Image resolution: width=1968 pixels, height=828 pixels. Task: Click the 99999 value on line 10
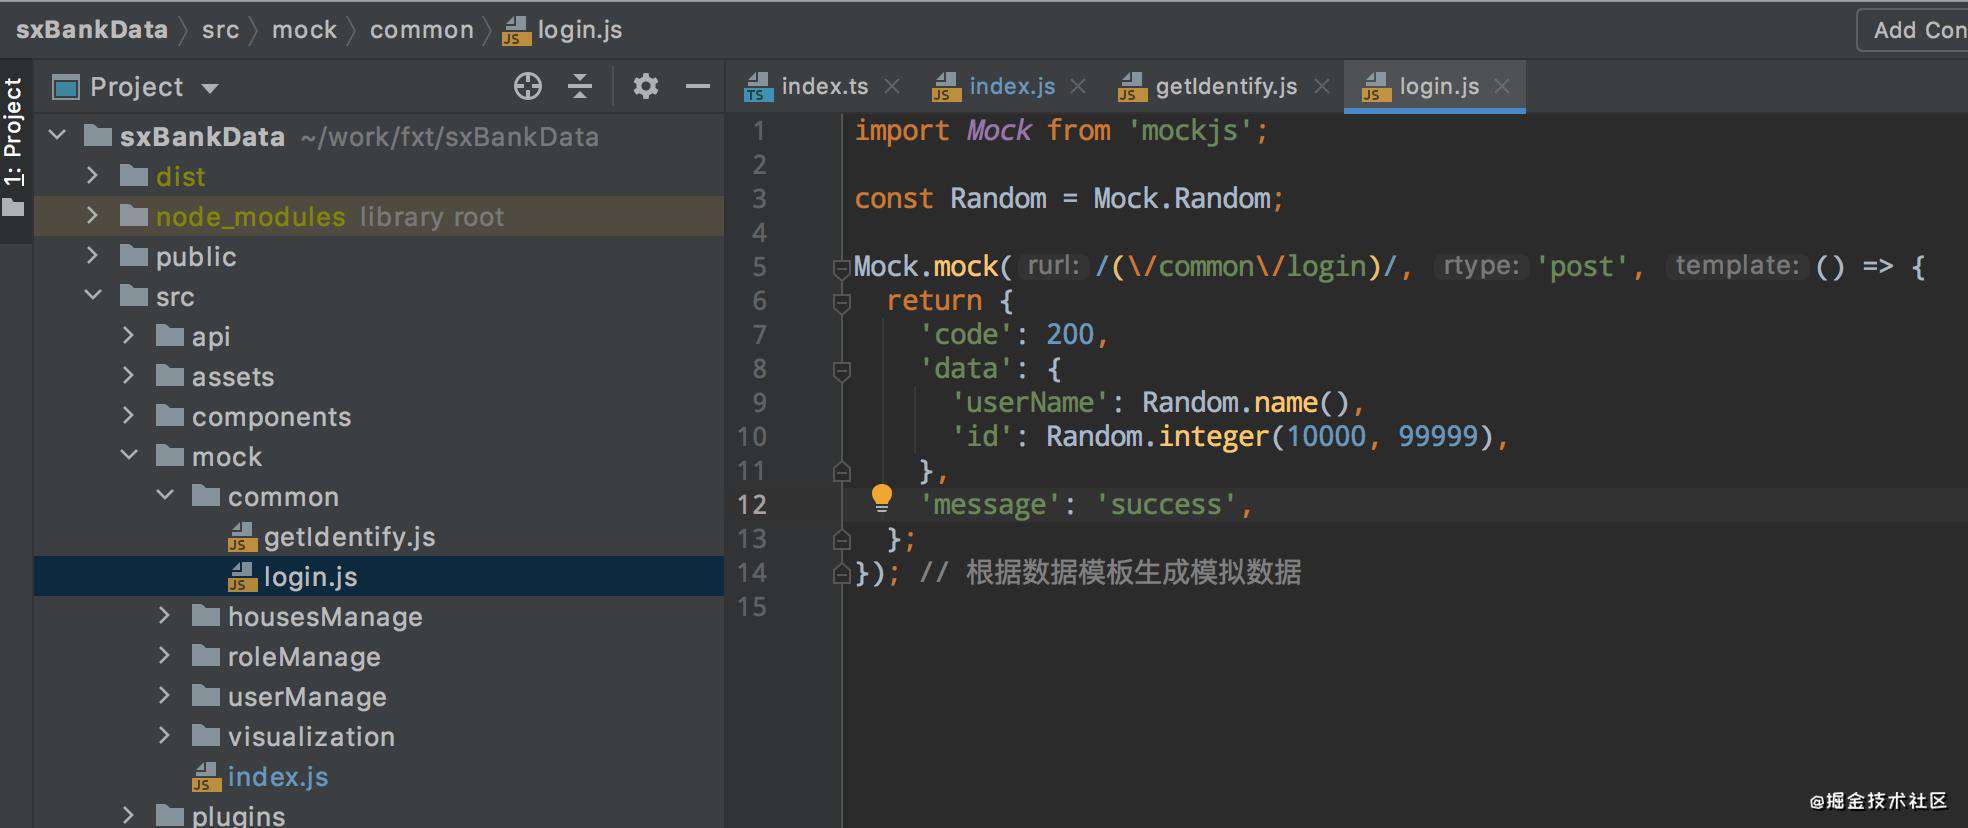pos(1438,437)
